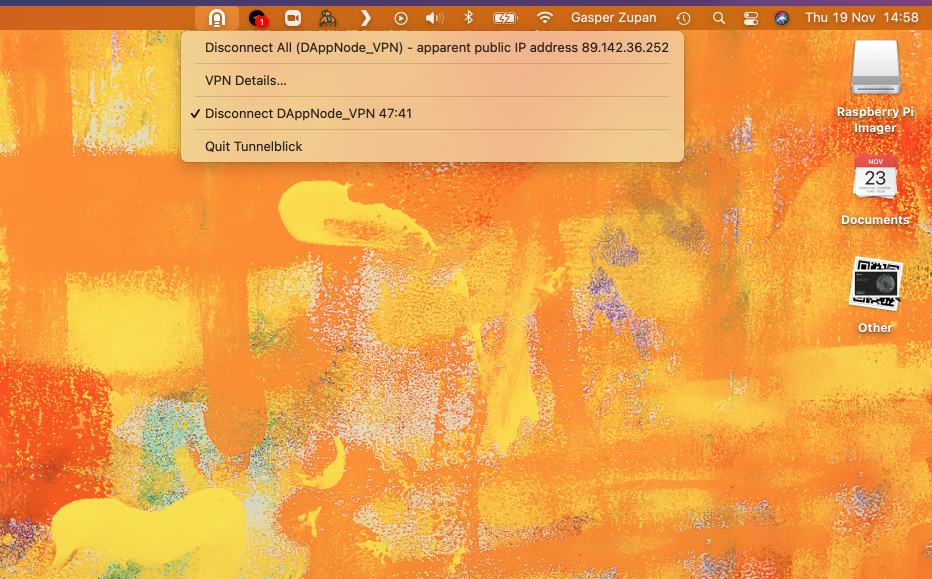Click the Zoom camera menu bar icon
Viewport: 932px width, 579px height.
tap(293, 18)
